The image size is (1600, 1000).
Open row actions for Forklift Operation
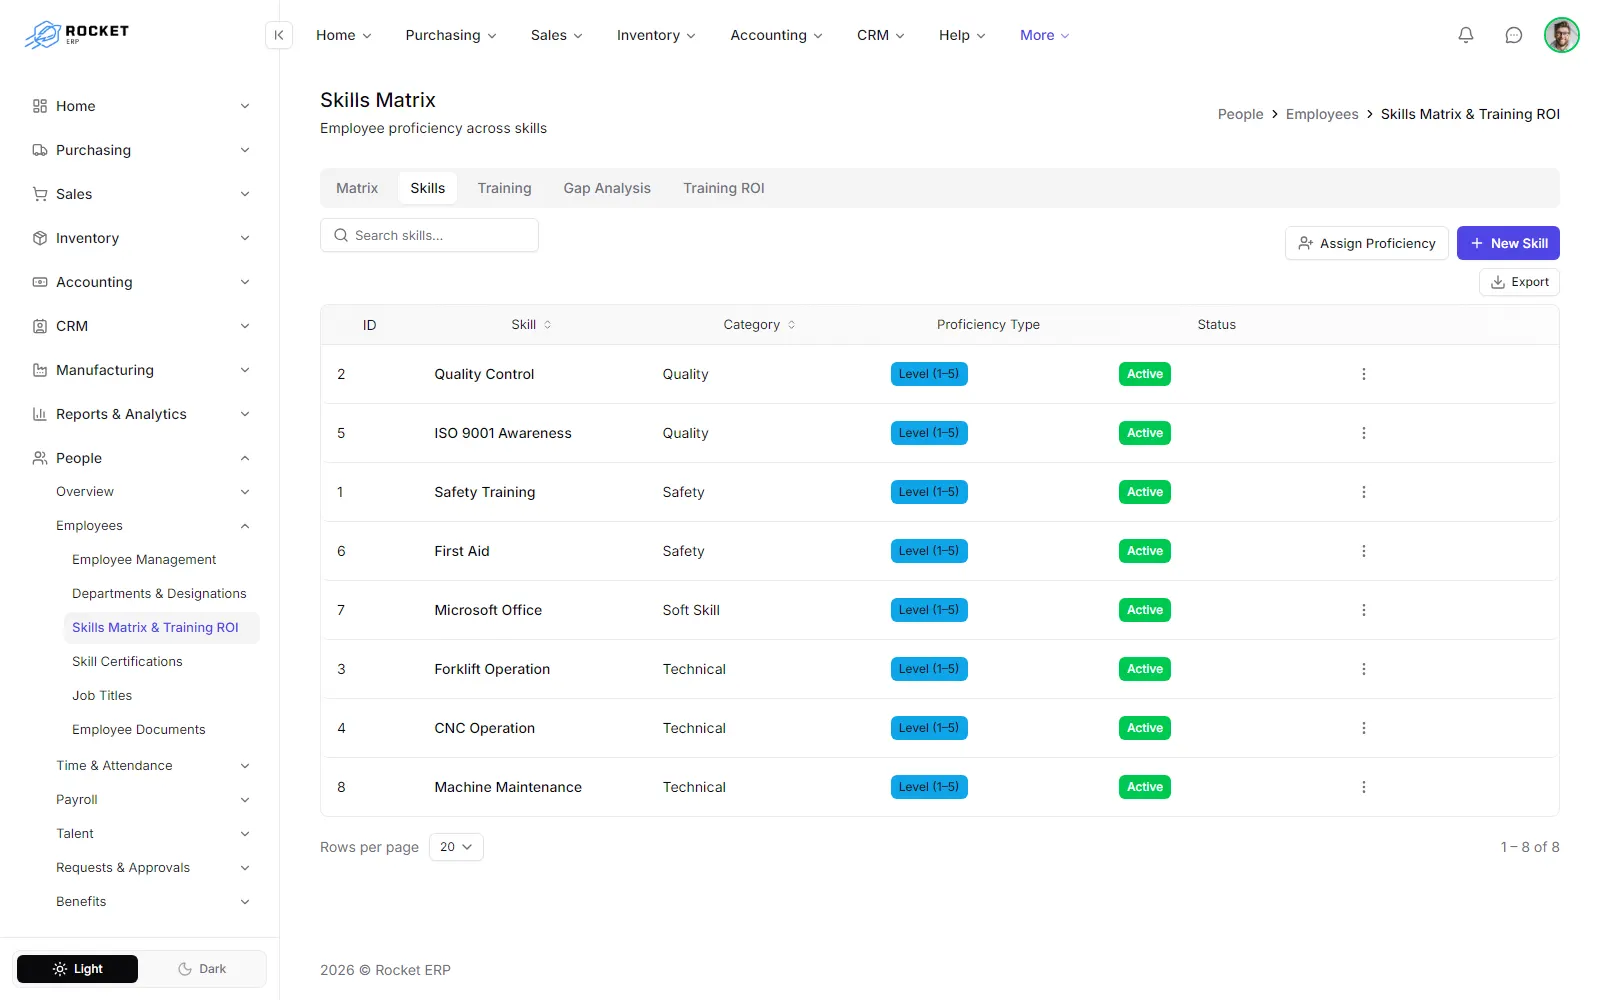1363,669
